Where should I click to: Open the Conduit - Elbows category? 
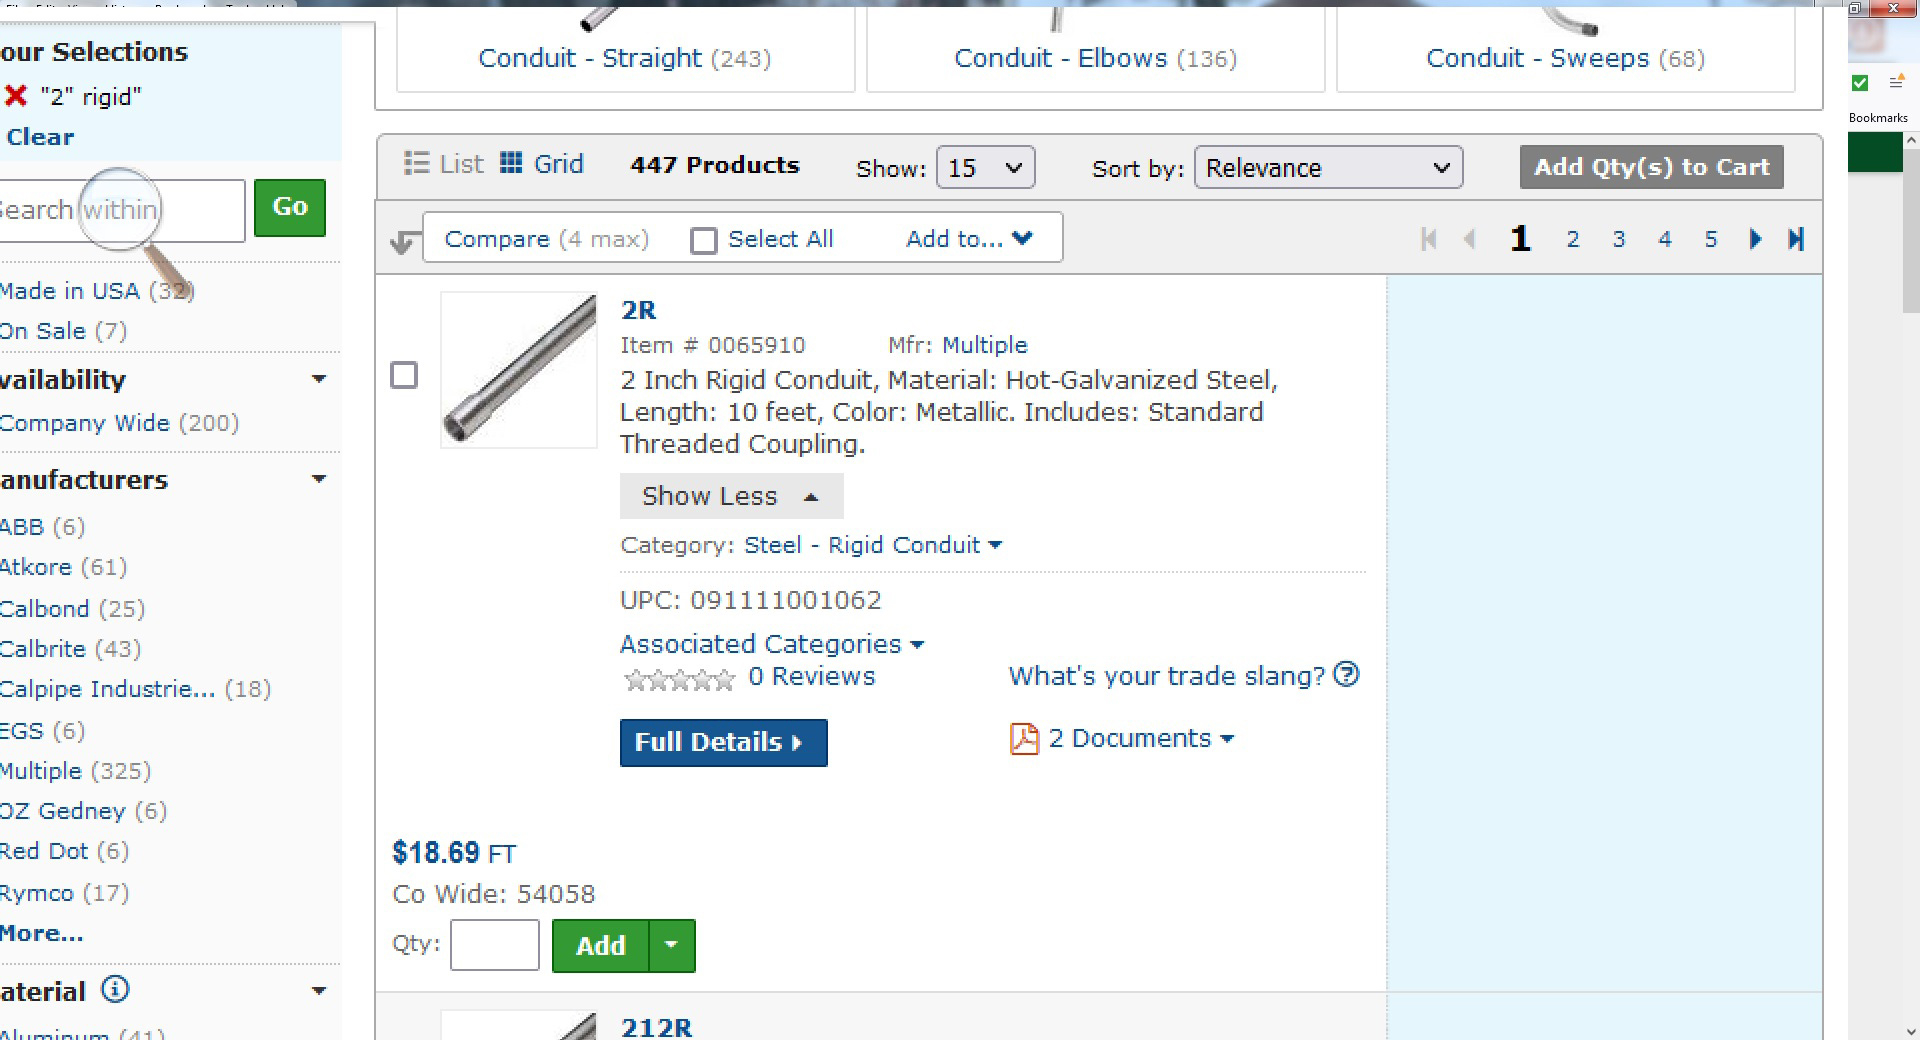pos(1095,58)
